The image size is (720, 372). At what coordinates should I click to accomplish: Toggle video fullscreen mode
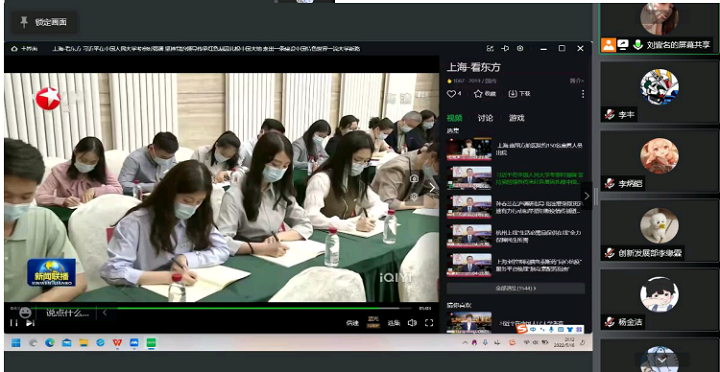tap(429, 323)
